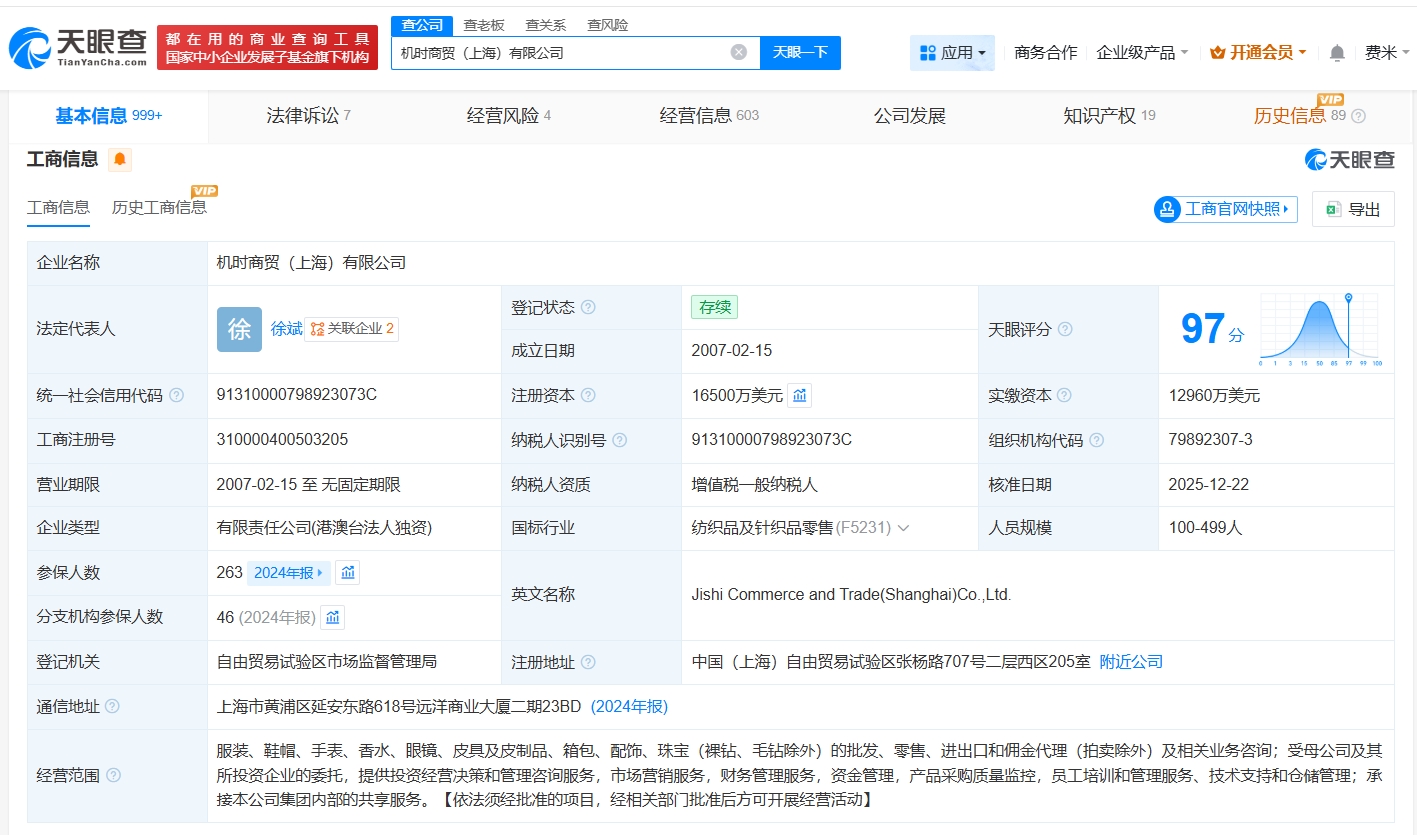Screen dimensions: 1417x835
Task: Click the company name search field
Action: pyautogui.click(x=560, y=52)
